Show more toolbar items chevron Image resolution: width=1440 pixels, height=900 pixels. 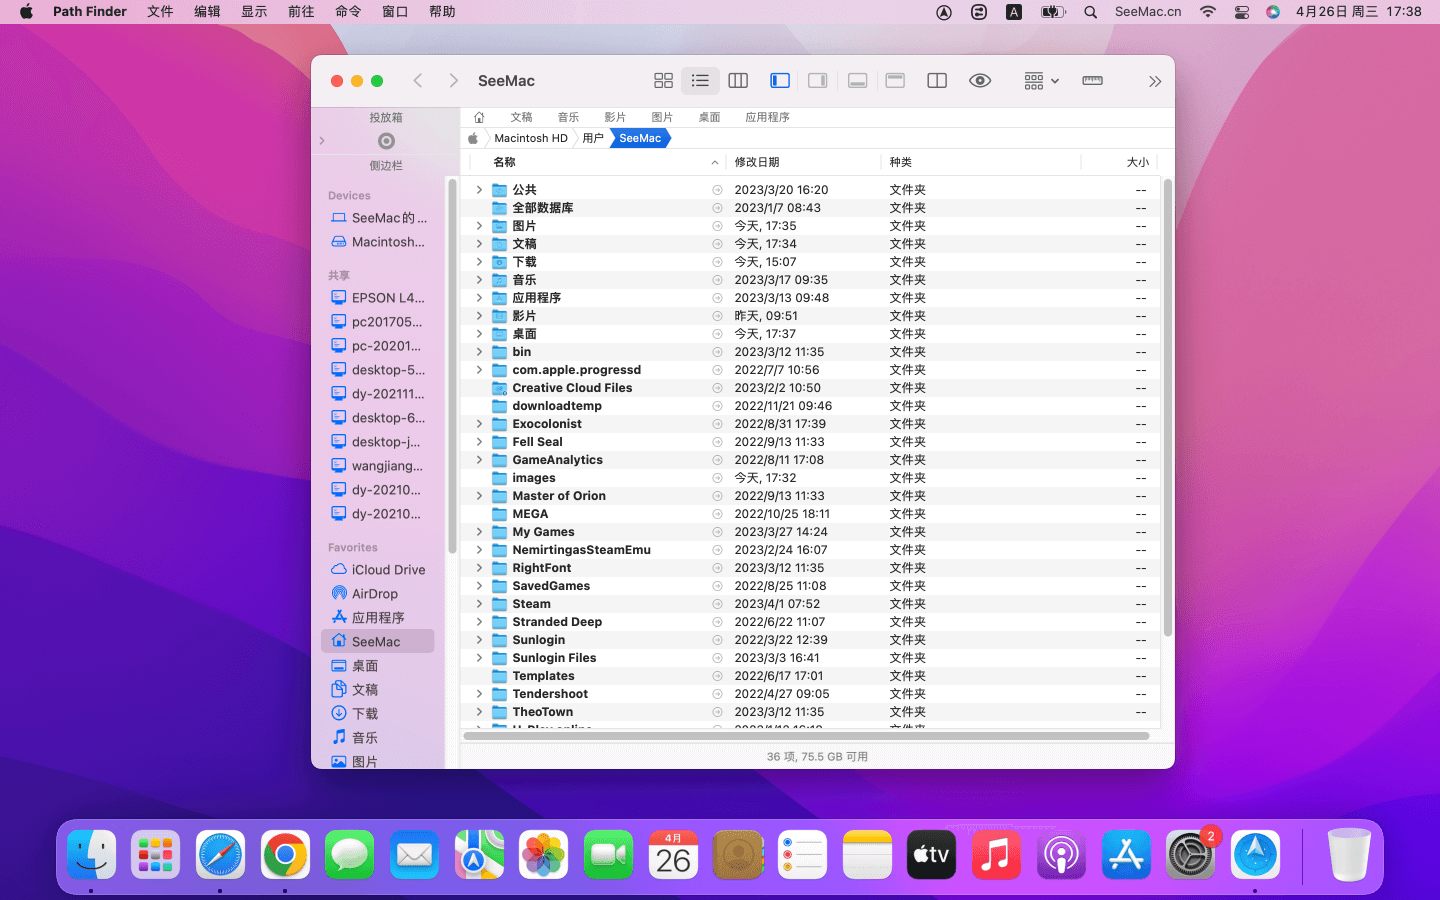pyautogui.click(x=1155, y=81)
